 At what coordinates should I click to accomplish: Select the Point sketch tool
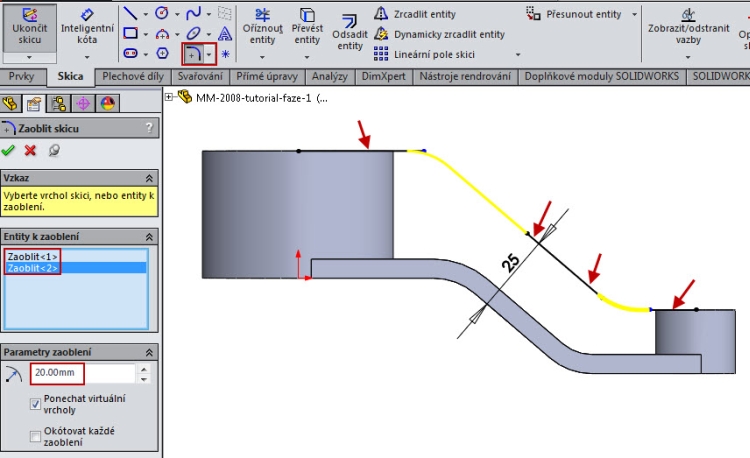tap(225, 54)
